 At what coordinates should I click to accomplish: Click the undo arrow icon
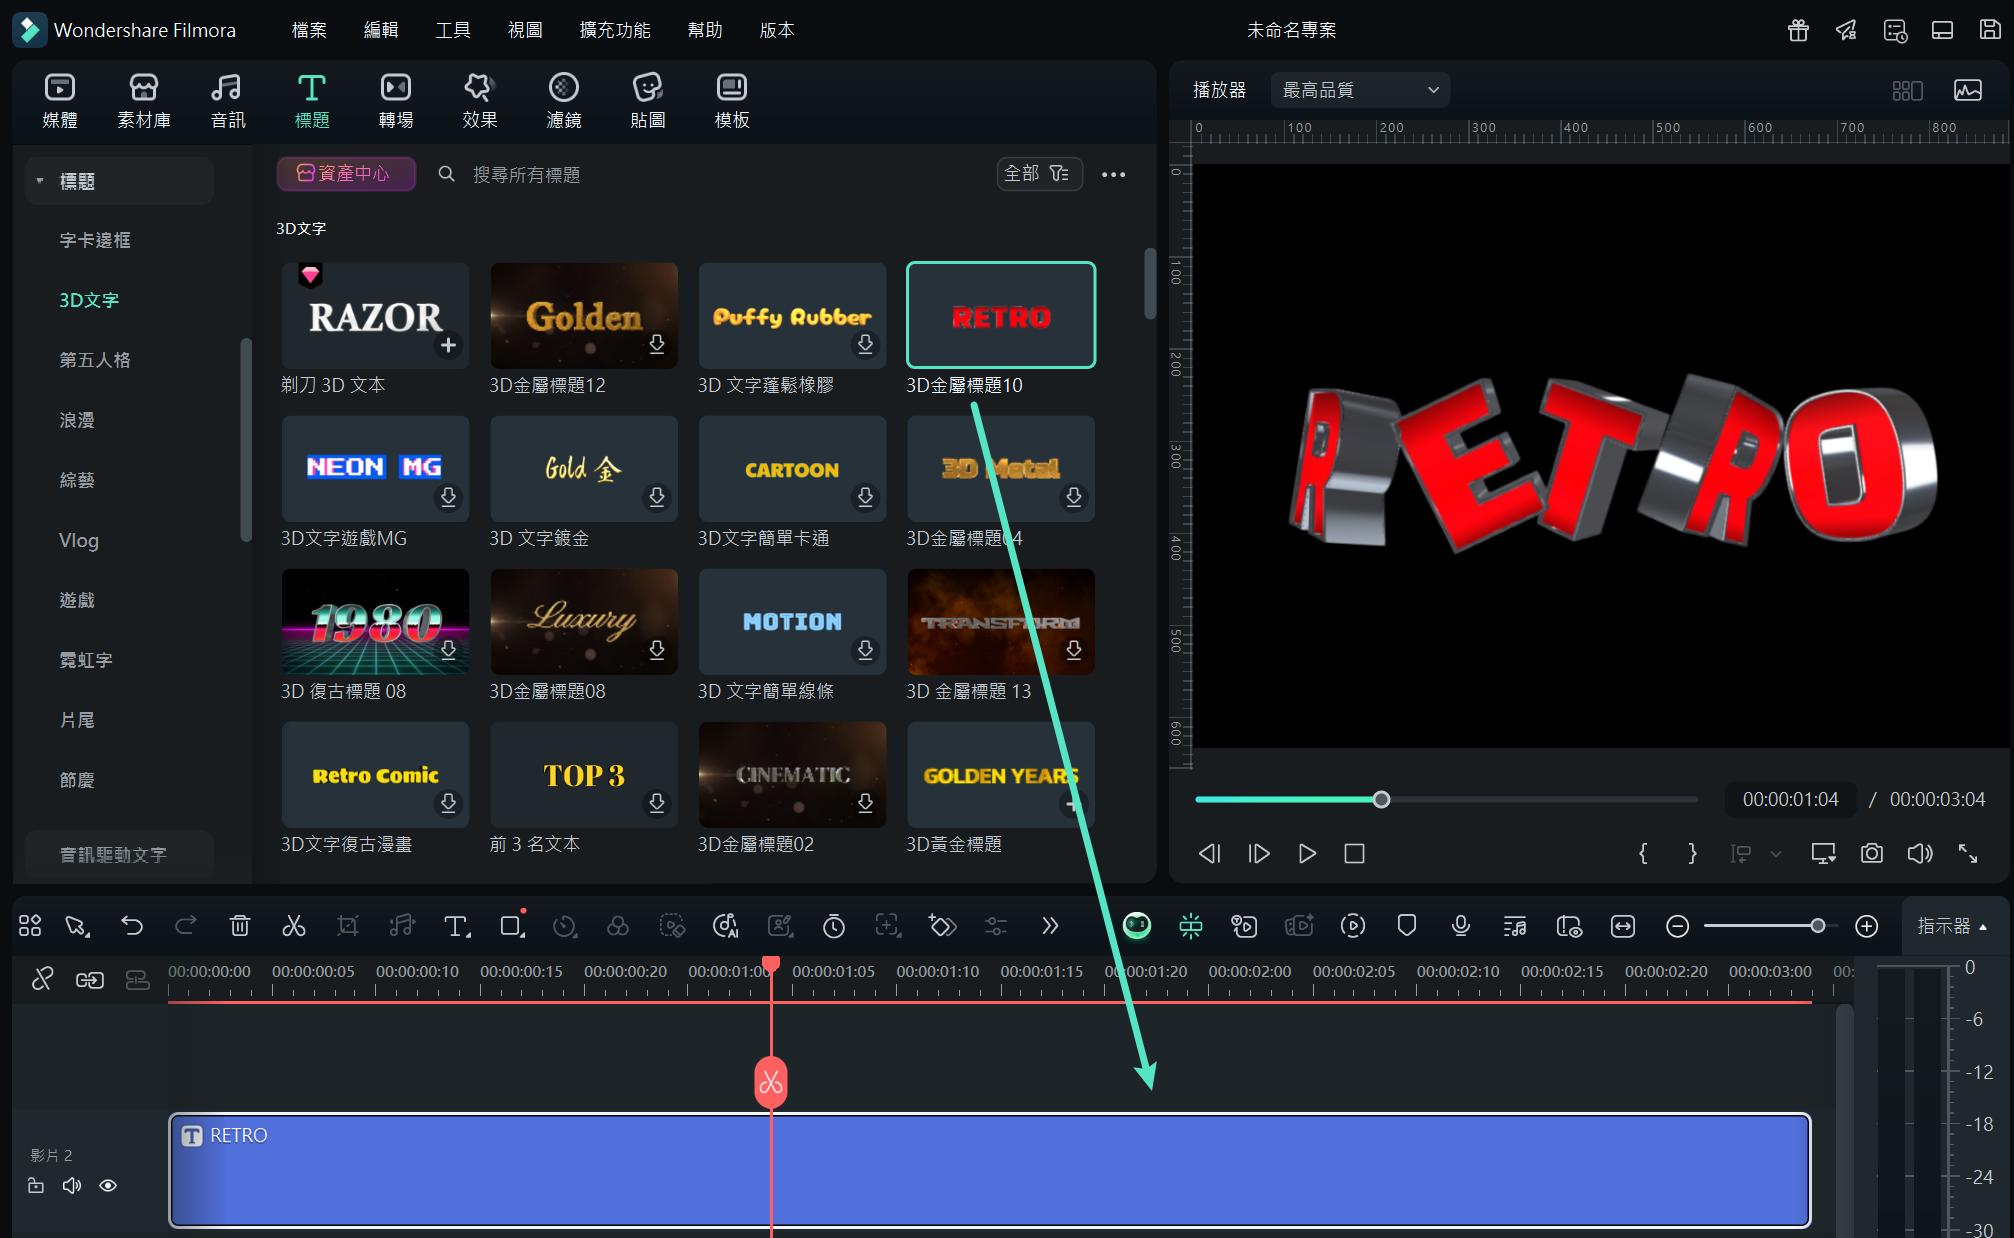tap(132, 926)
